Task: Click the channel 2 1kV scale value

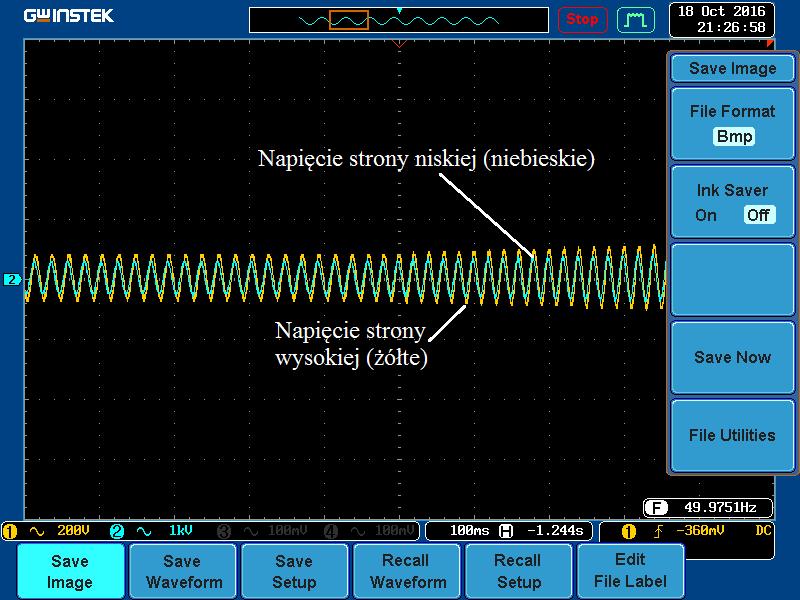Action: pos(181,531)
